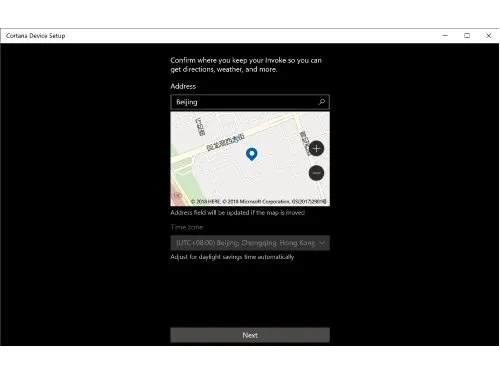The image size is (500, 375).
Task: Click 'Adjust for daylight savings time automatically' text
Action: tap(232, 257)
